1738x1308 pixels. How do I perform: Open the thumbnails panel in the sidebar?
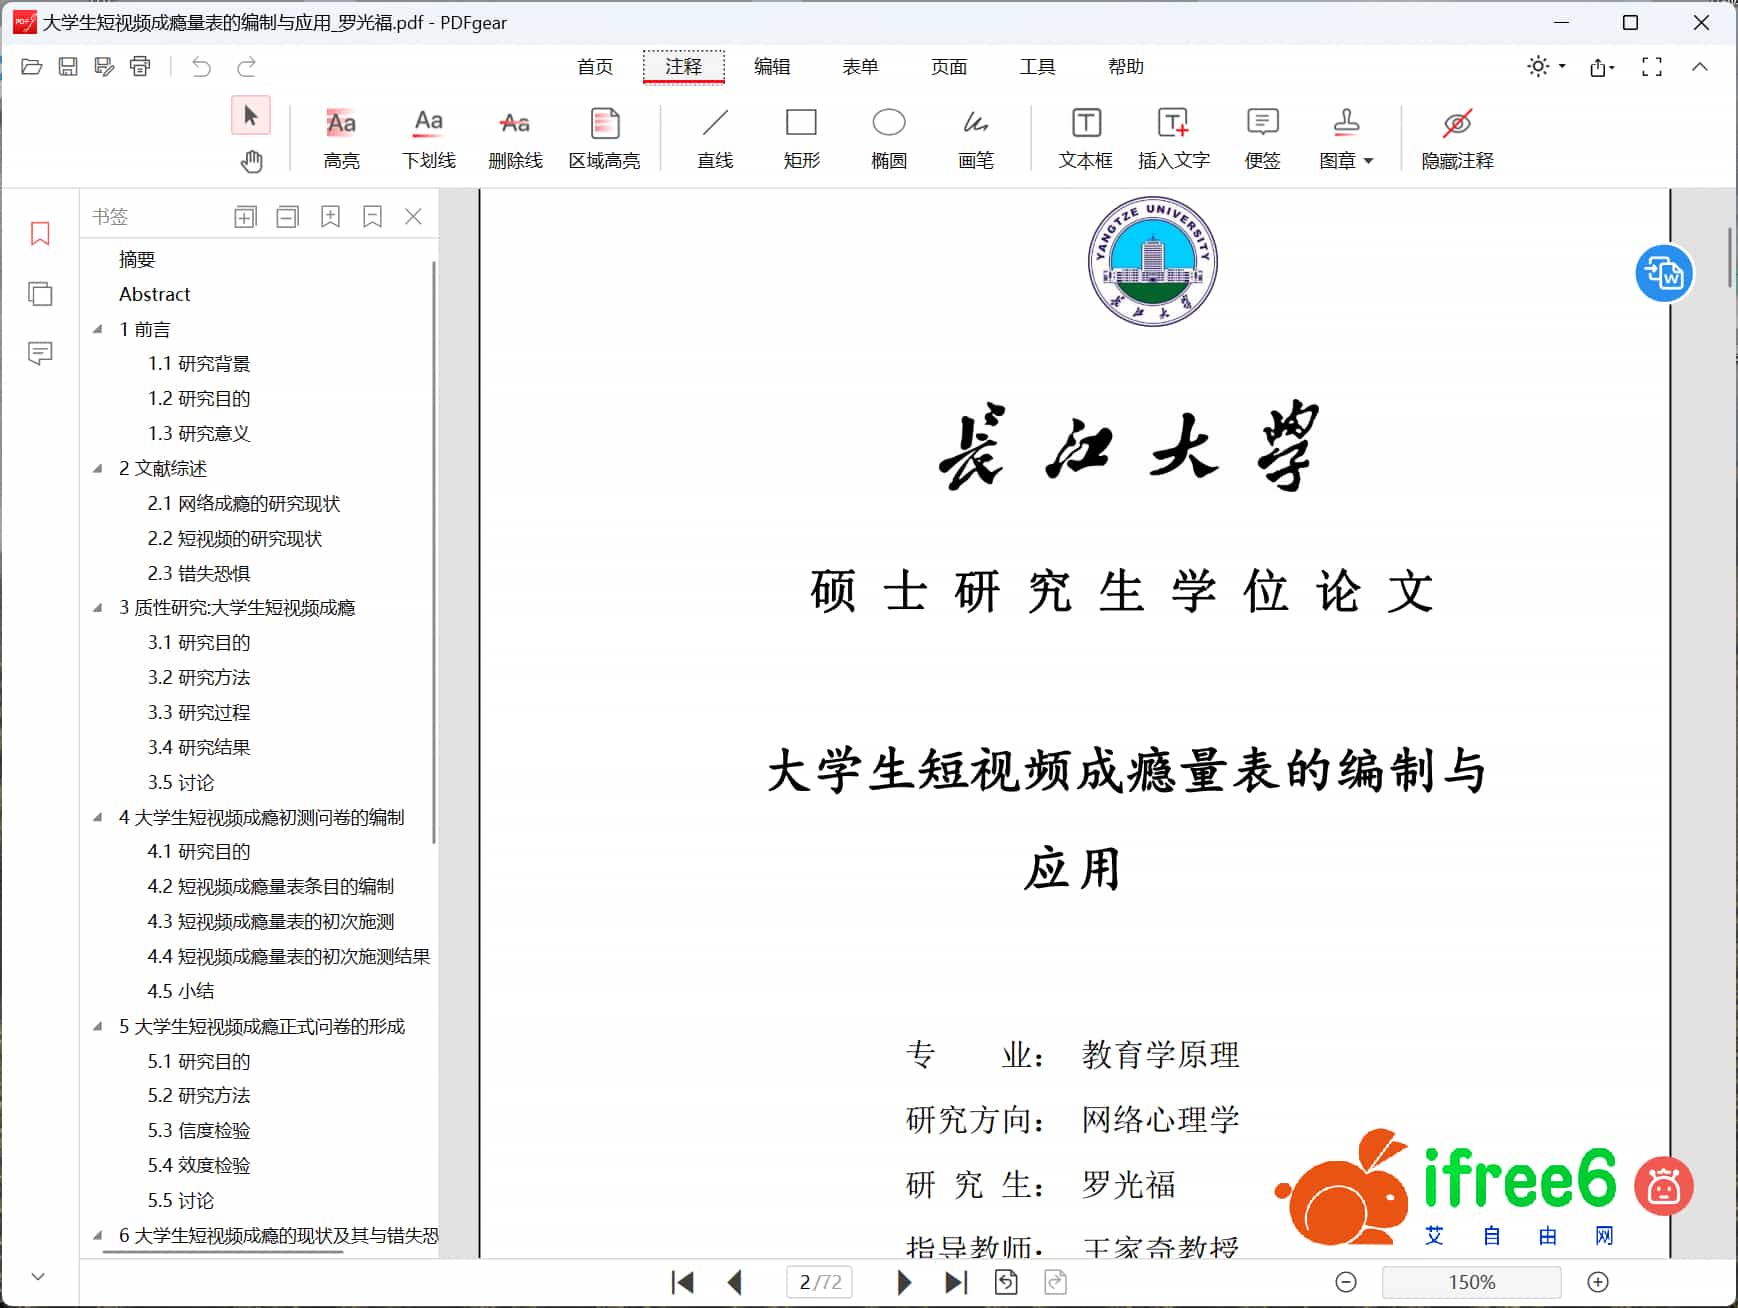click(x=40, y=294)
